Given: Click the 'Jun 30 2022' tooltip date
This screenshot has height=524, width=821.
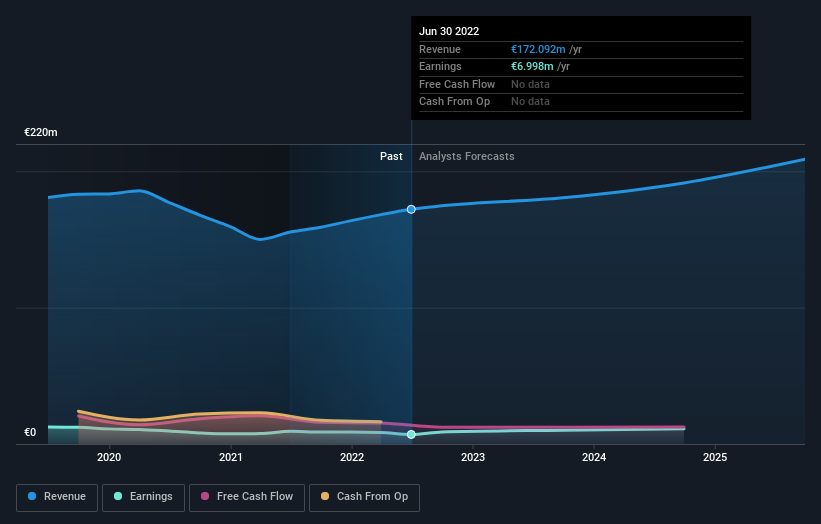Looking at the screenshot, I should coord(449,31).
